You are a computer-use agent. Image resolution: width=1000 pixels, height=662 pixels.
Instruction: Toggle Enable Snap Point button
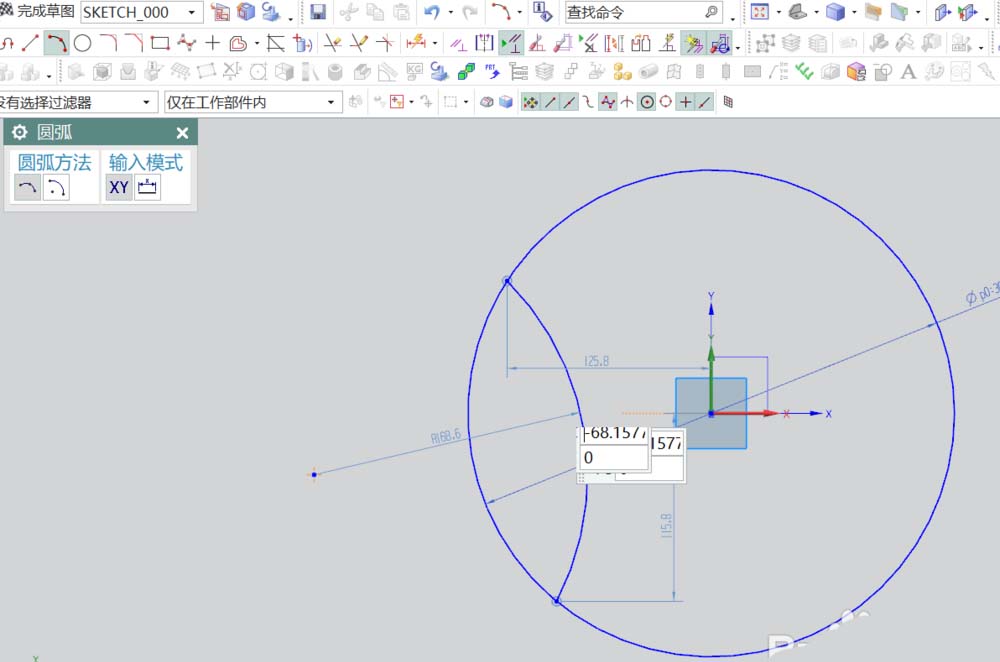coord(530,102)
